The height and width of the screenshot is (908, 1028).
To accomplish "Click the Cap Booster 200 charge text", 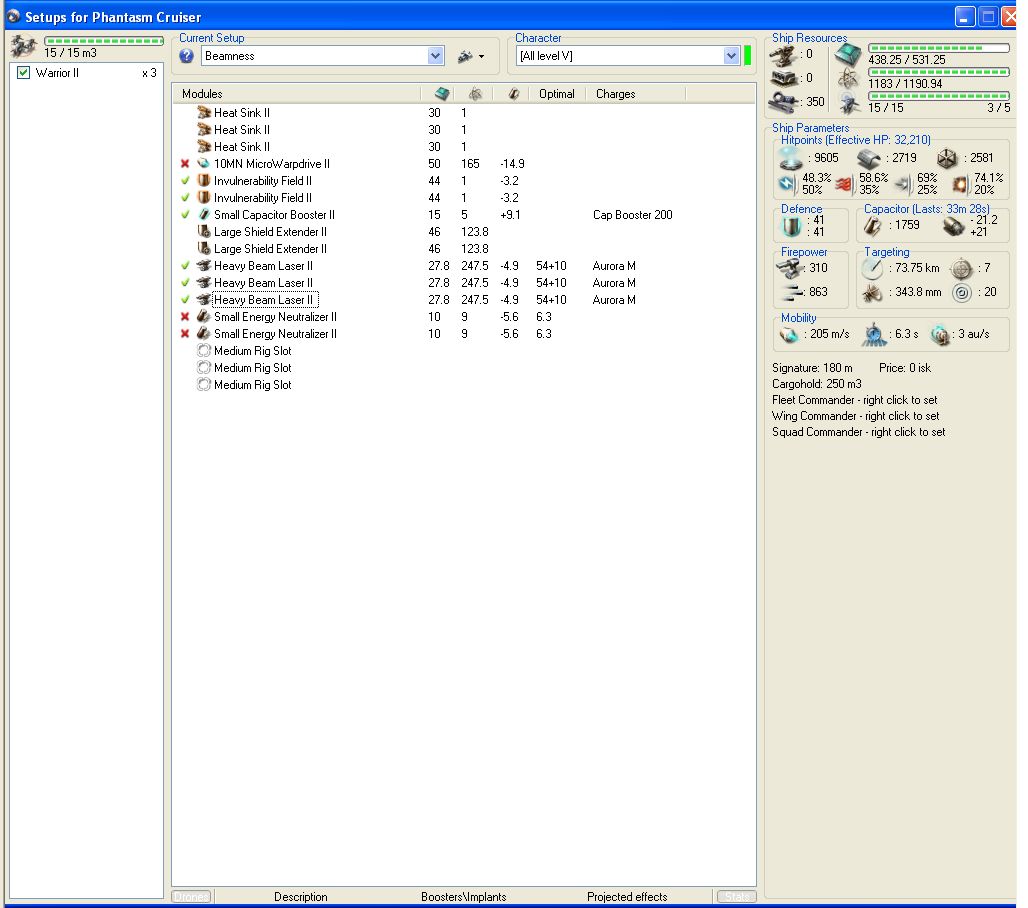I will [633, 215].
